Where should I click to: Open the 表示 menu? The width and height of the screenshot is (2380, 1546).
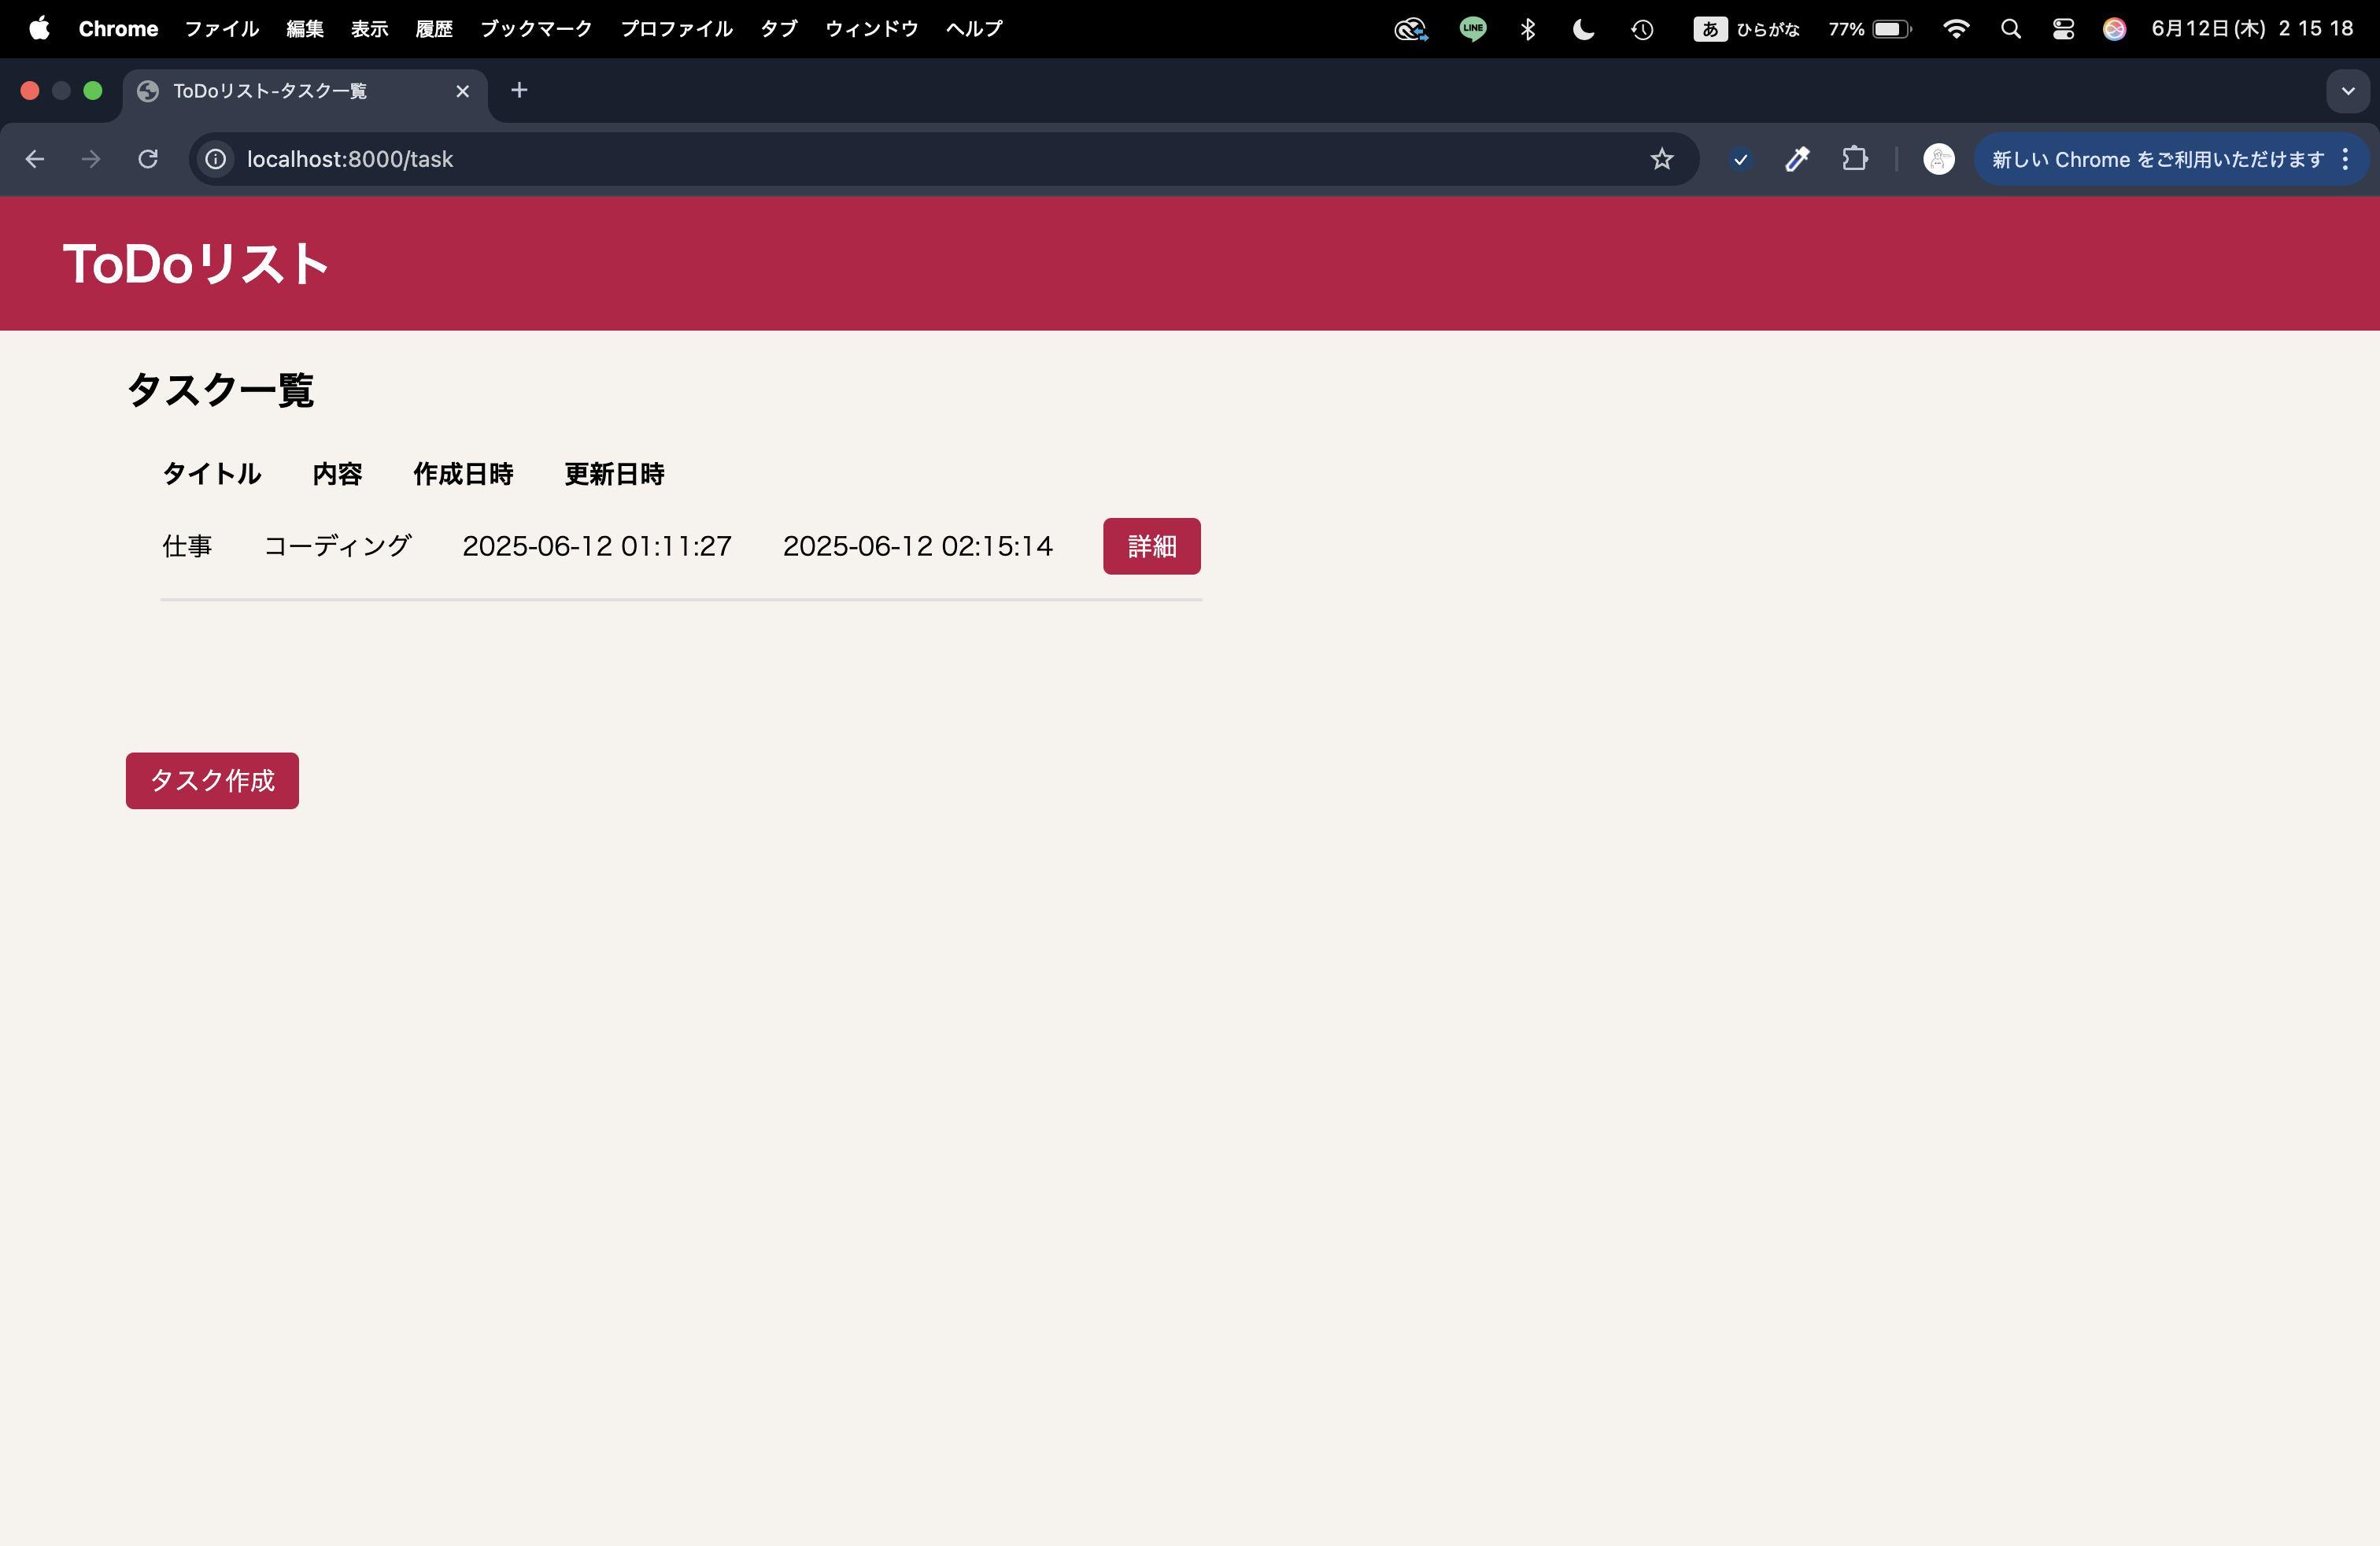coord(370,29)
